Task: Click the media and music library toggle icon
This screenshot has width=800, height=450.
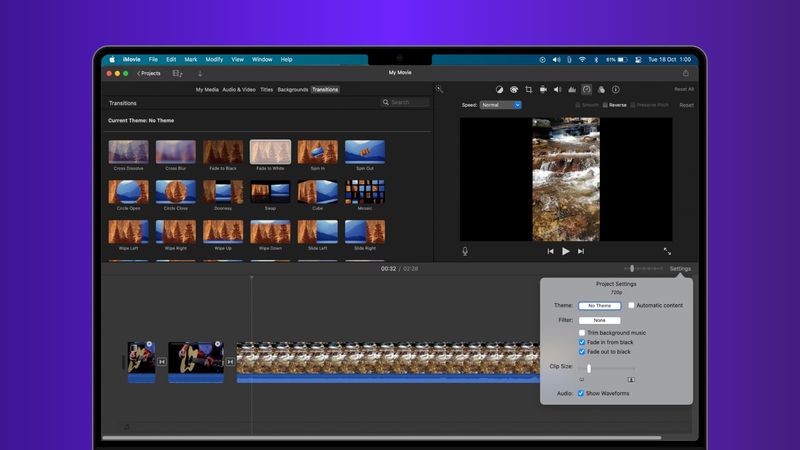Action: tap(177, 73)
